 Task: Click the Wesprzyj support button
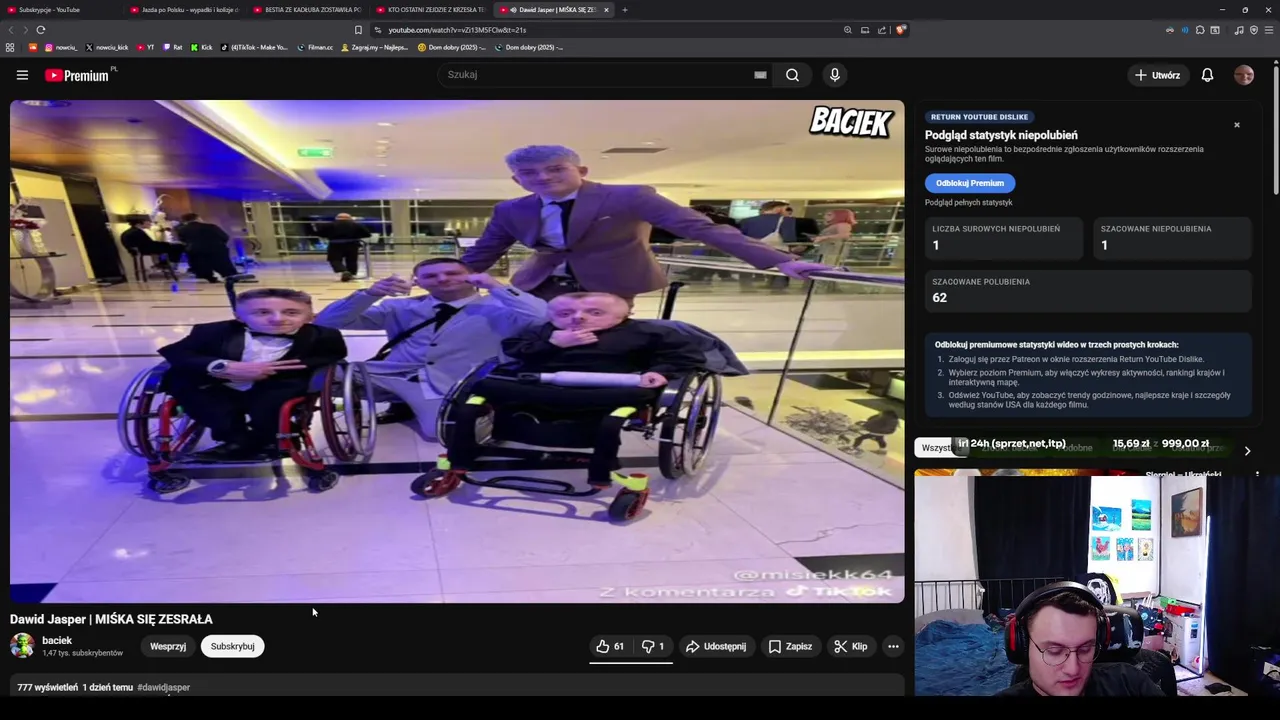[x=168, y=646]
